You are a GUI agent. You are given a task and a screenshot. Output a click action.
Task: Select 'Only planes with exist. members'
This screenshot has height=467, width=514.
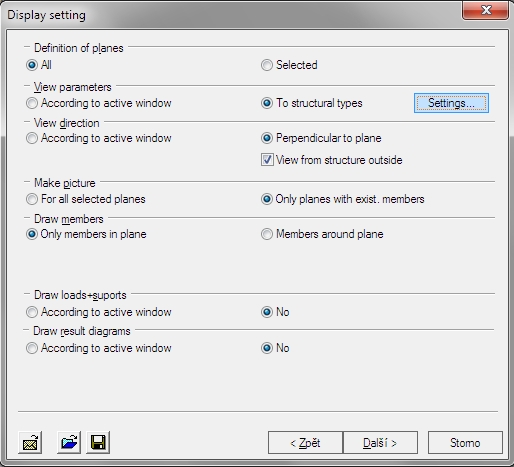(x=343, y=199)
